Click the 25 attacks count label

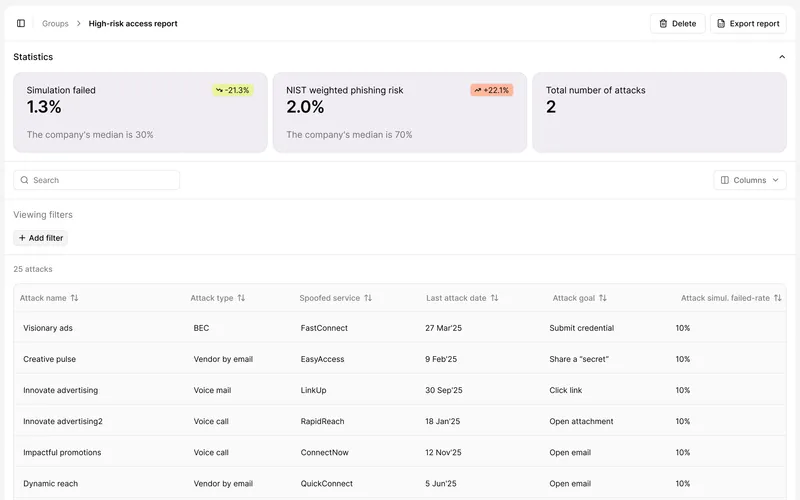click(x=33, y=269)
